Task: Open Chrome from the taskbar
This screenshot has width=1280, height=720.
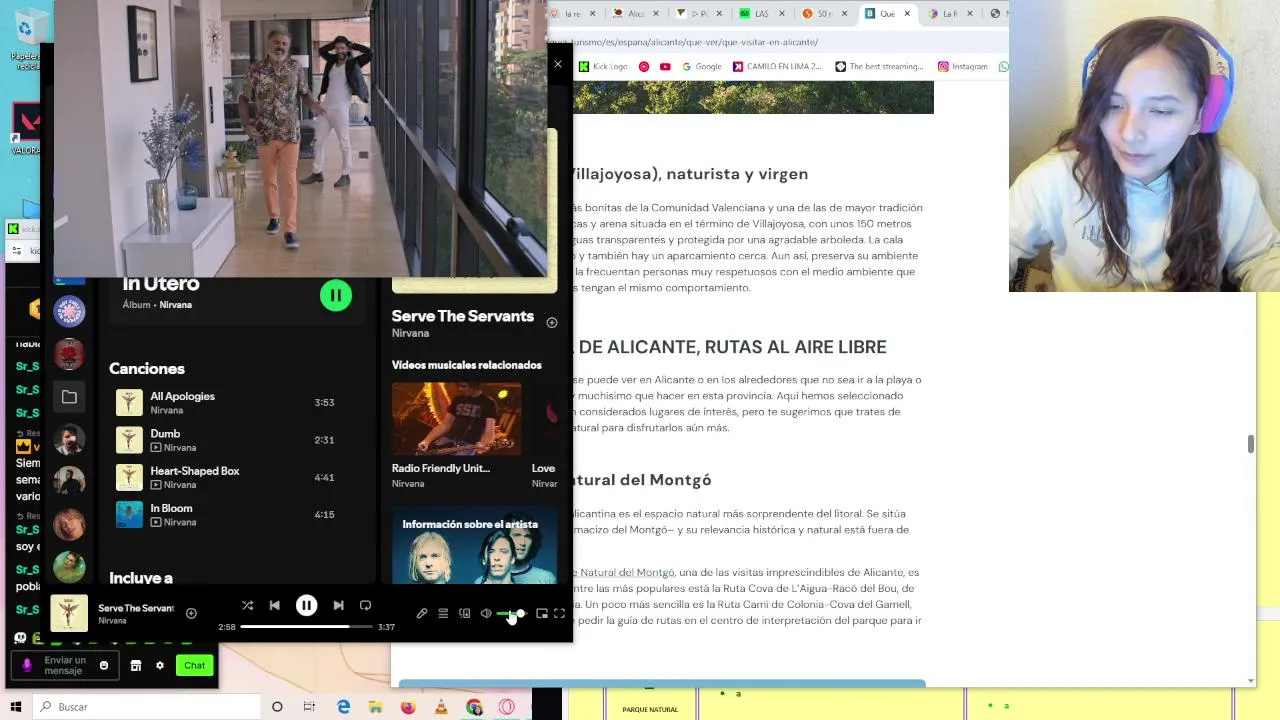Action: tap(474, 707)
